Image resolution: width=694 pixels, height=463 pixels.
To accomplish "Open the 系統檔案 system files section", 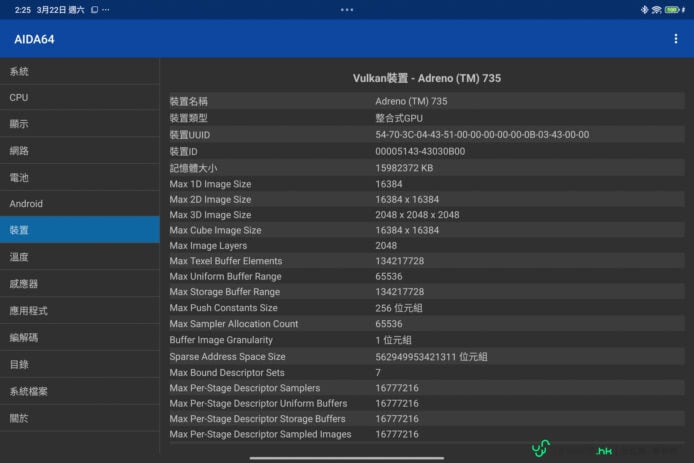I will click(79, 391).
